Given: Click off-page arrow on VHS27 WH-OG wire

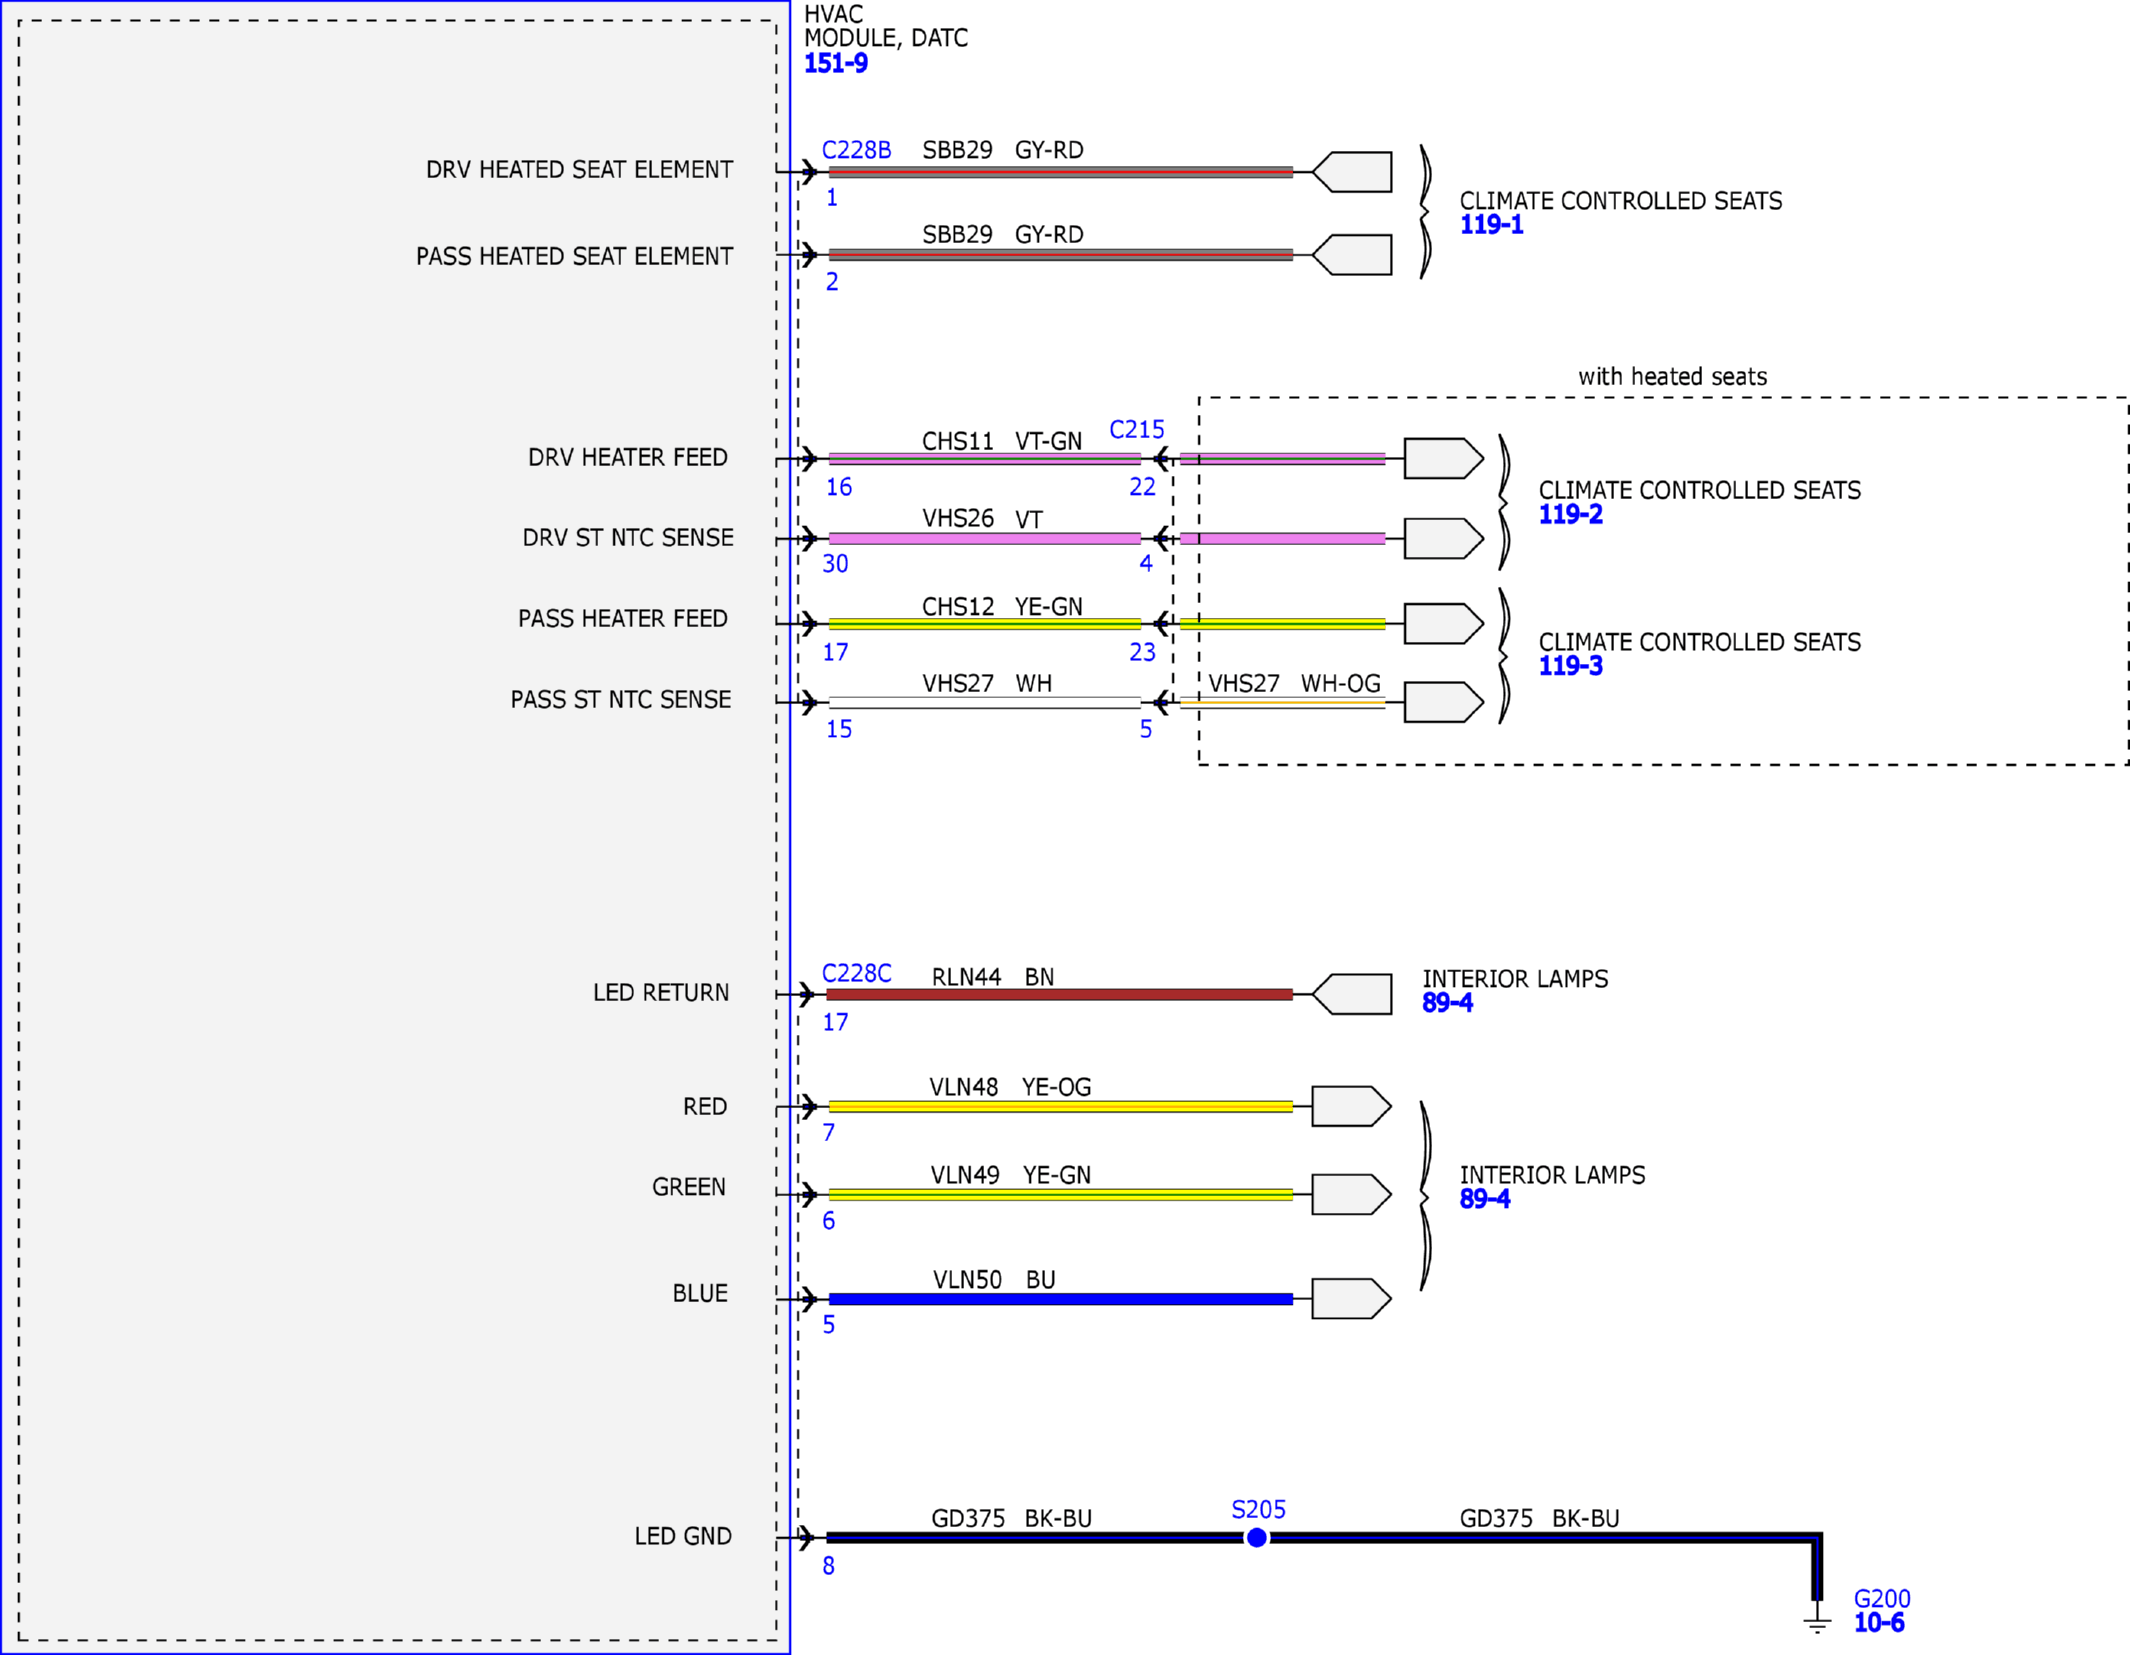Looking at the screenshot, I should coord(1444,702).
